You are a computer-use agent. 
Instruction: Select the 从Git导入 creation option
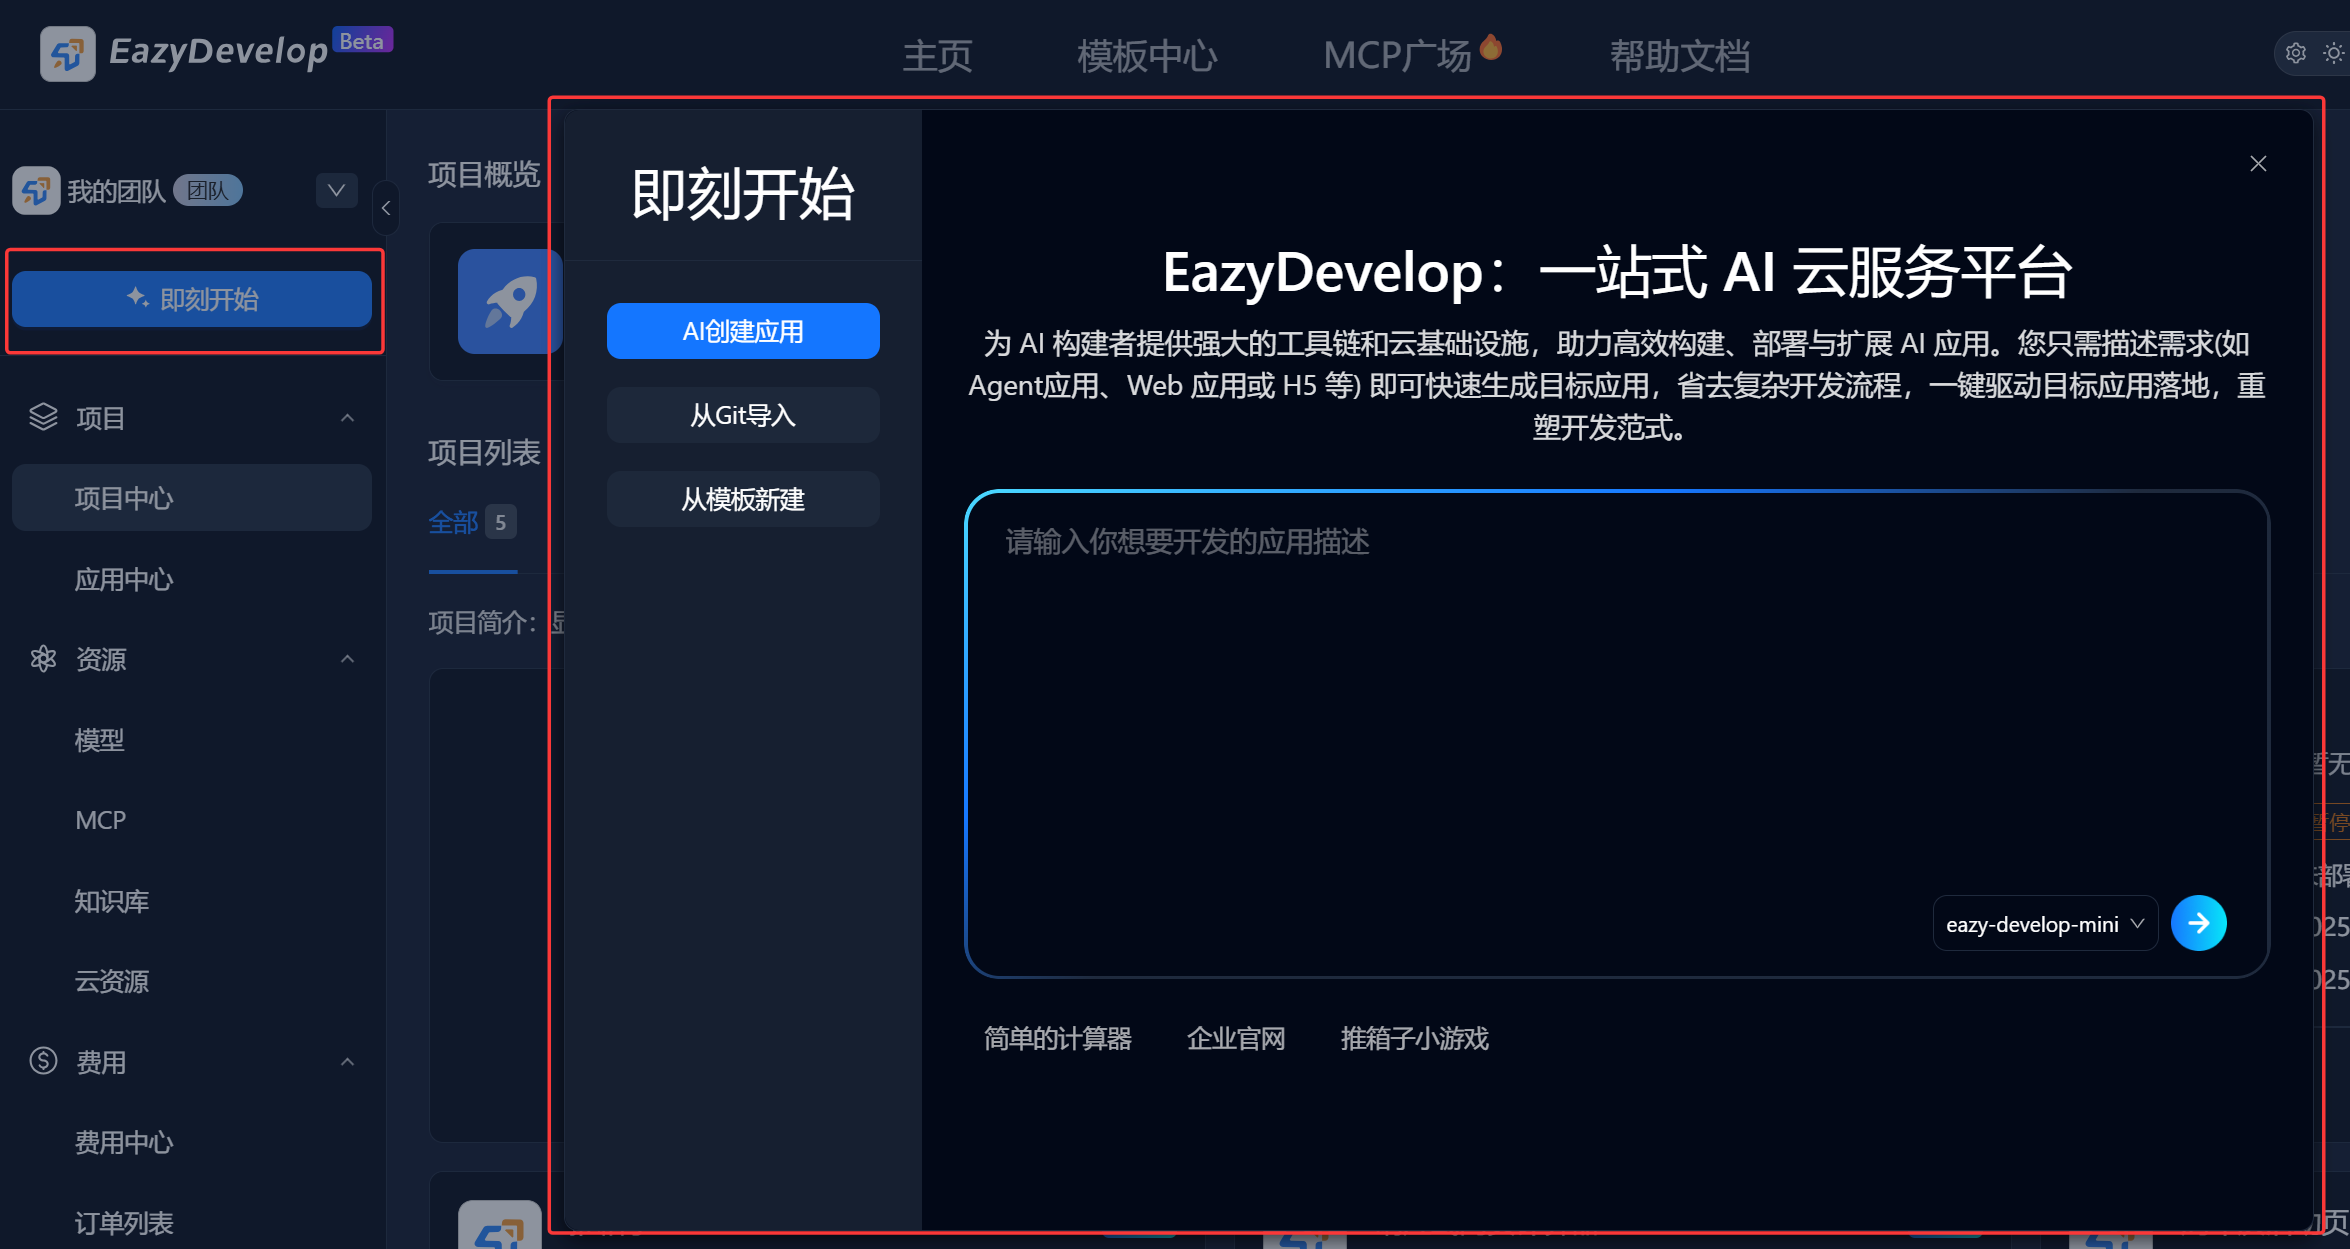pyautogui.click(x=743, y=415)
